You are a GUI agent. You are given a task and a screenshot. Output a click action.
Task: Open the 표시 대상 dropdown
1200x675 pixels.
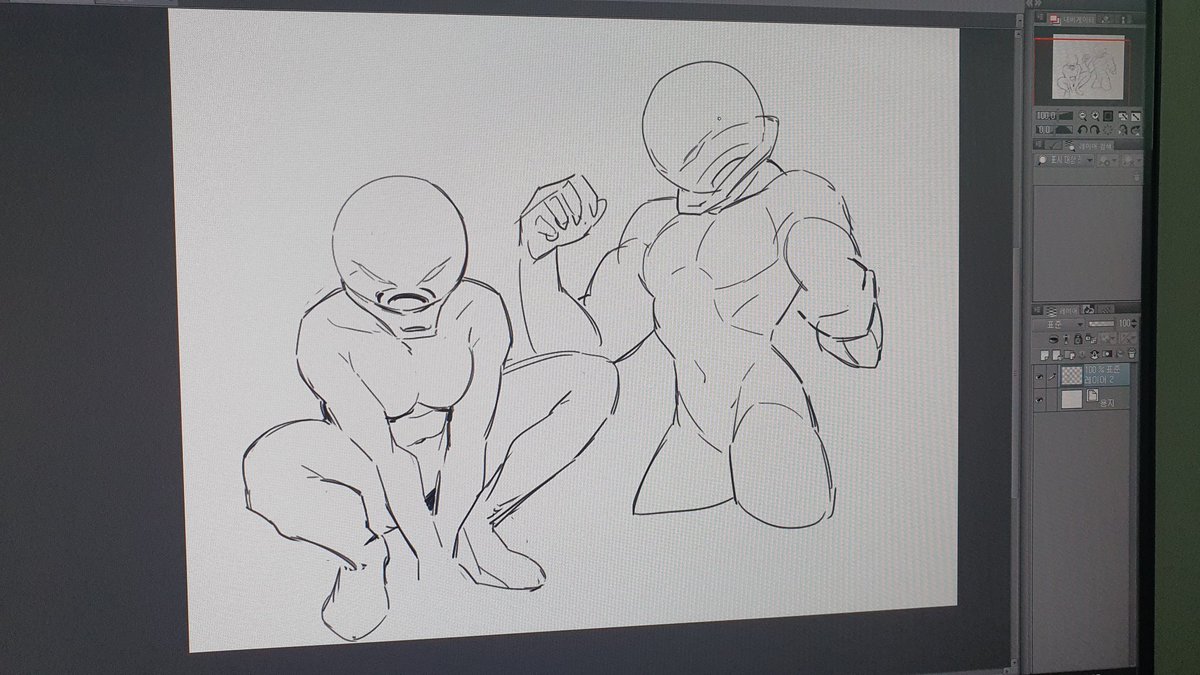coord(1065,160)
